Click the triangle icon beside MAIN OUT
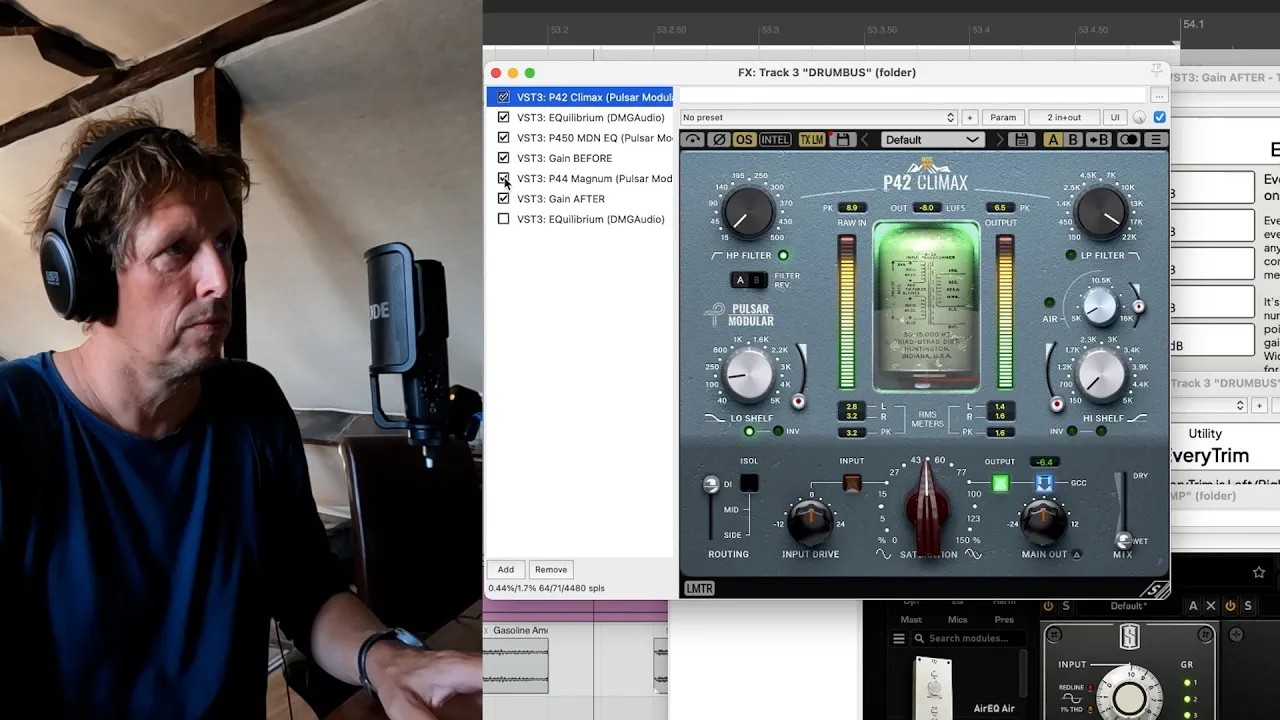This screenshot has width=1280, height=720. (x=1077, y=554)
